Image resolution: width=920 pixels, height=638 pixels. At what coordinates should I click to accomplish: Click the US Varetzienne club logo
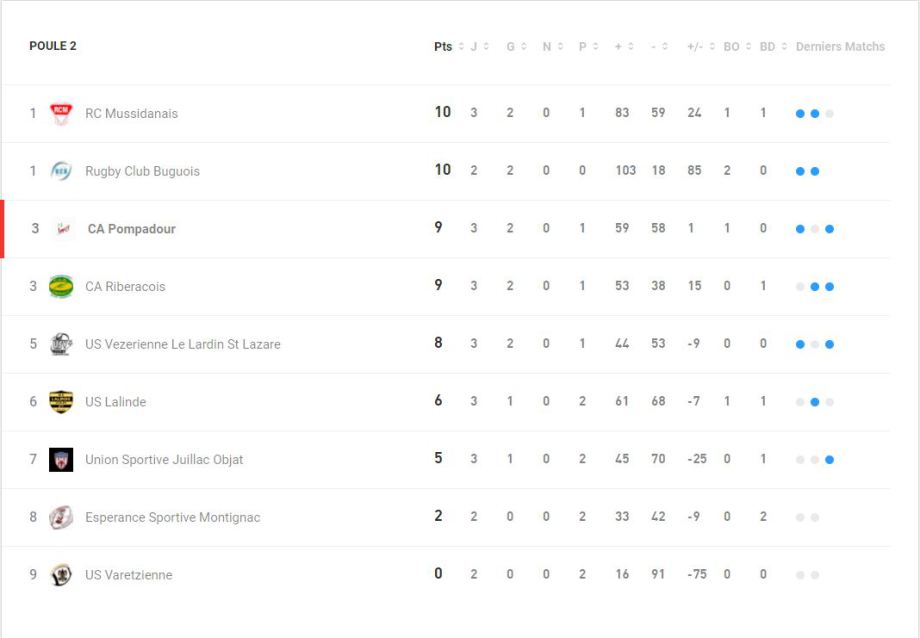(61, 575)
